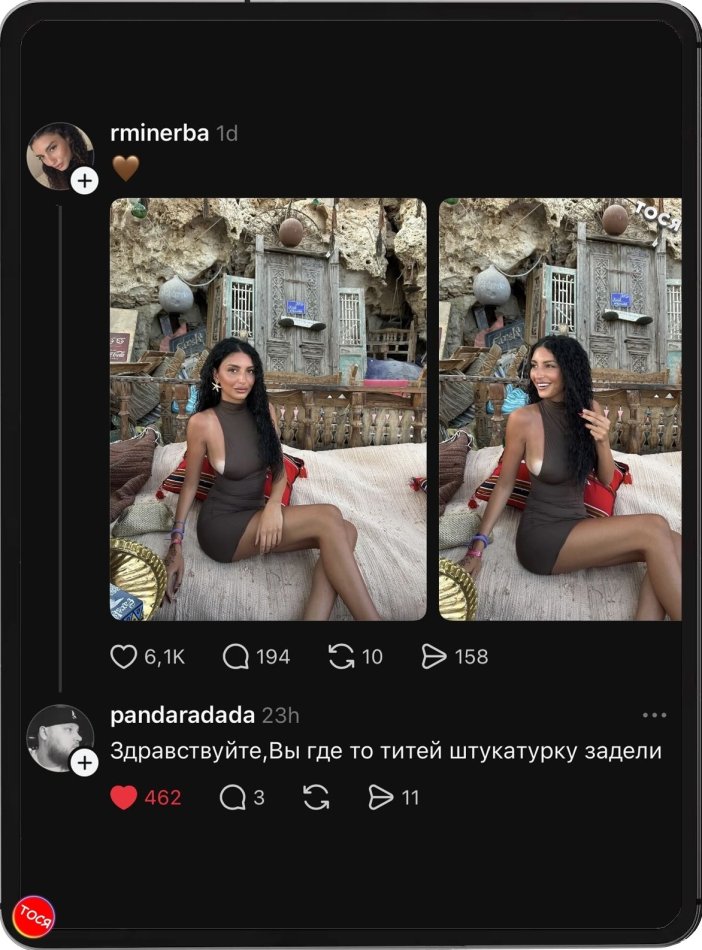This screenshot has width=702, height=950.
Task: Follow pandaradada using the plus badge
Action: tap(85, 764)
